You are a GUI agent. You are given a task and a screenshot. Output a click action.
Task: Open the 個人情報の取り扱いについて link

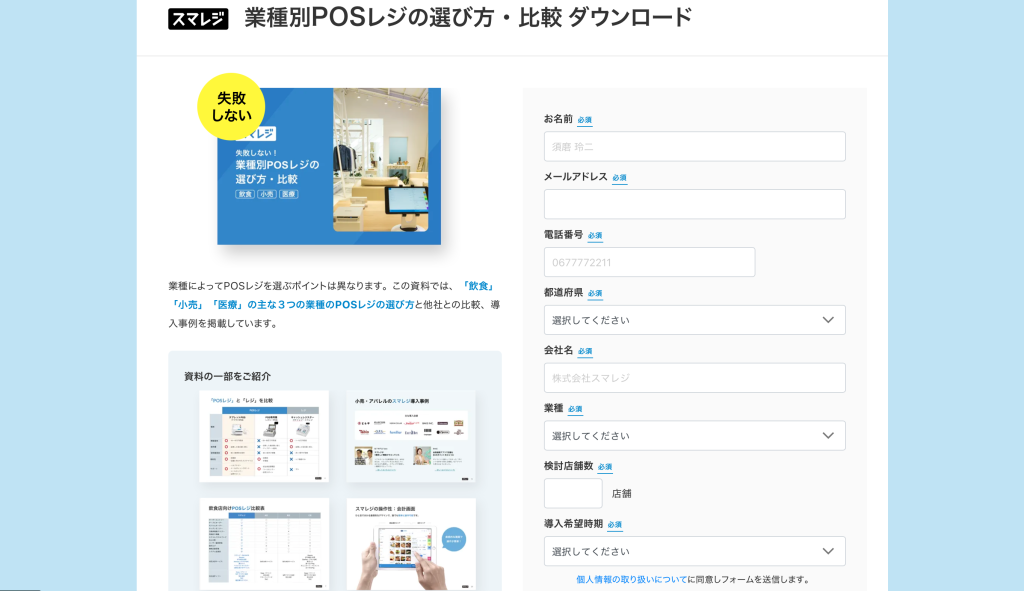coord(631,579)
